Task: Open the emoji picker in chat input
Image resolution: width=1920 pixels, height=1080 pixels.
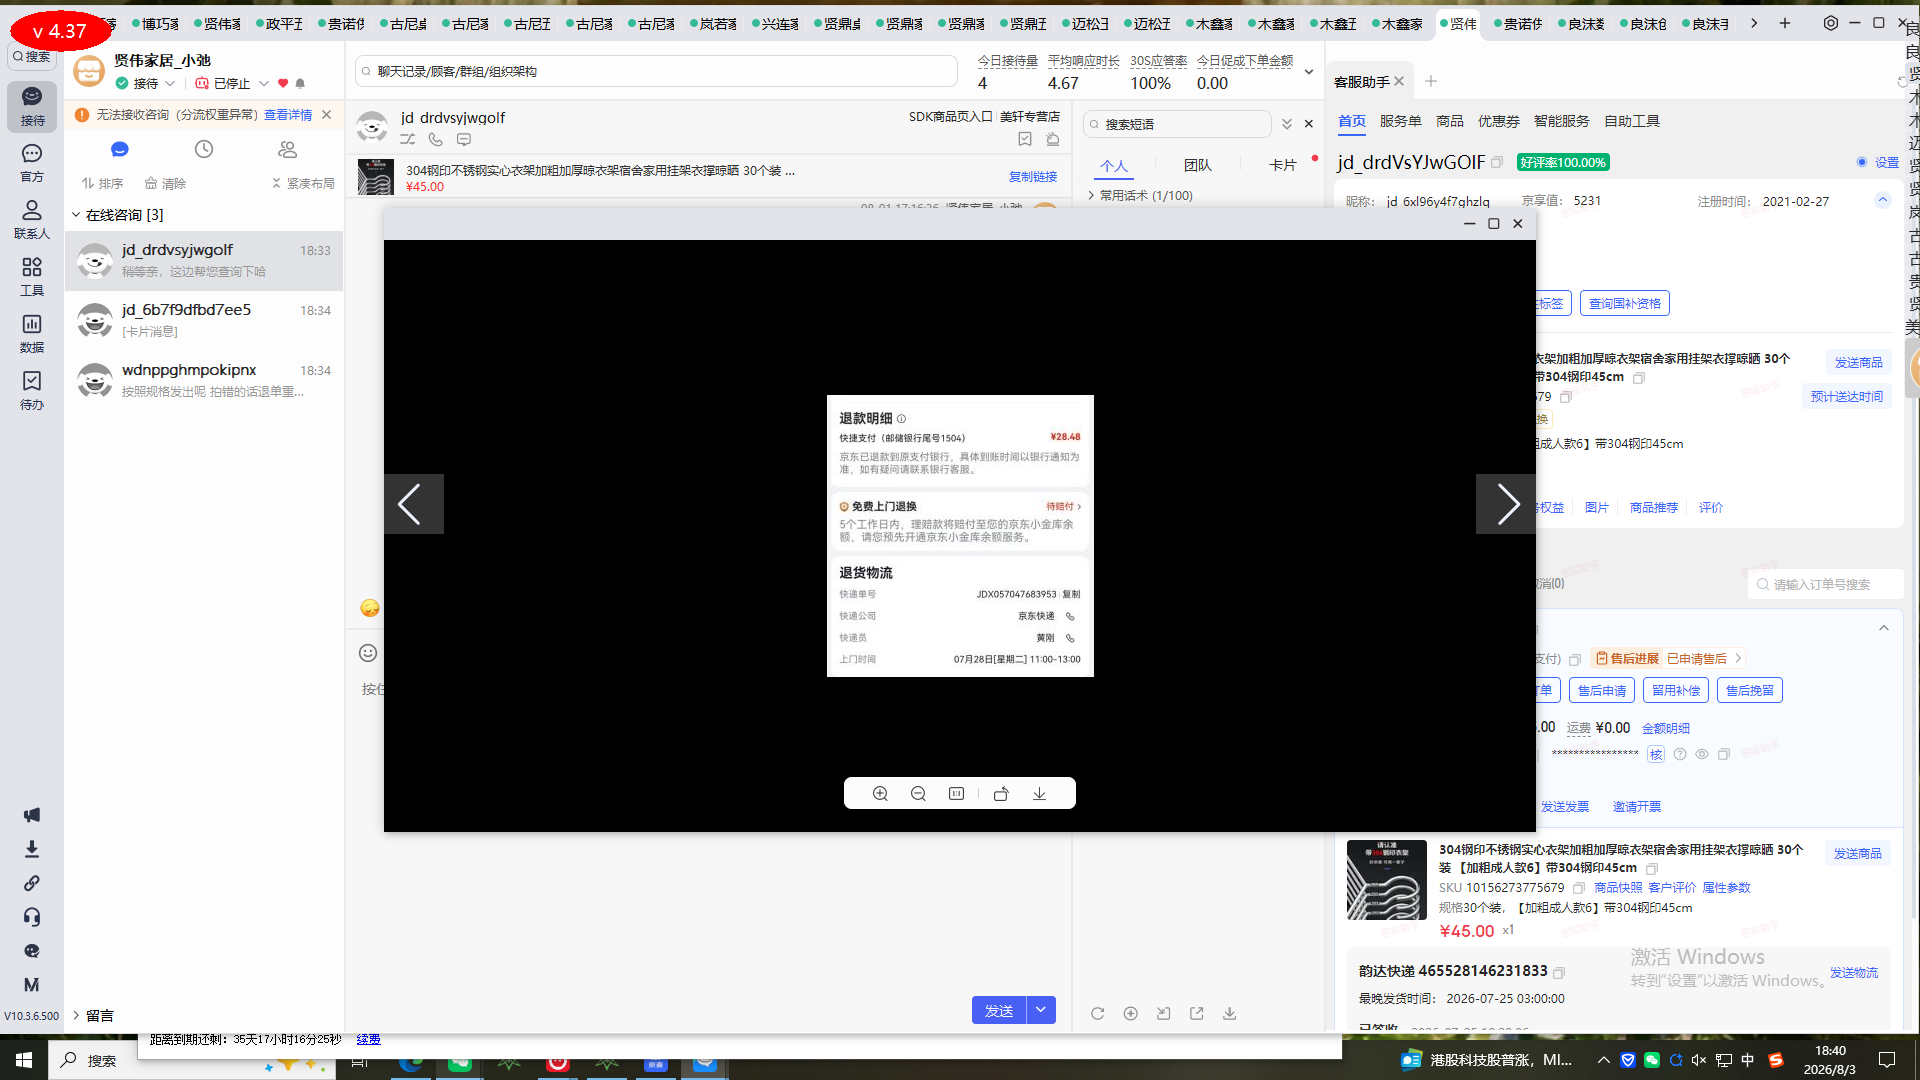Action: 368,653
